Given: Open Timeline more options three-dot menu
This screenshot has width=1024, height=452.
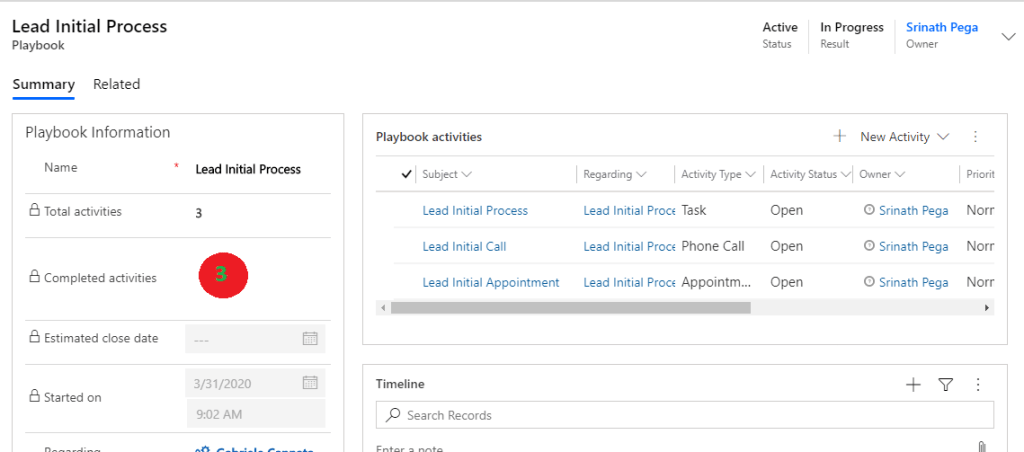Looking at the screenshot, I should pyautogui.click(x=978, y=384).
